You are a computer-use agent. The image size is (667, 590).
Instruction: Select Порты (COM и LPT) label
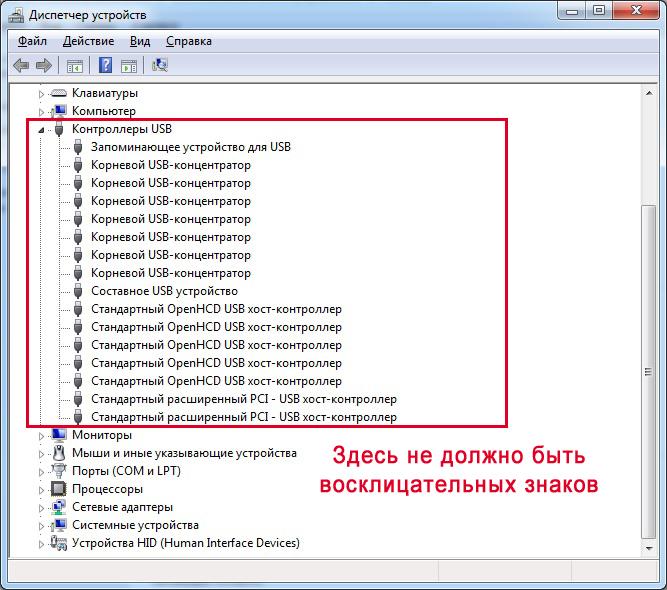tap(127, 471)
